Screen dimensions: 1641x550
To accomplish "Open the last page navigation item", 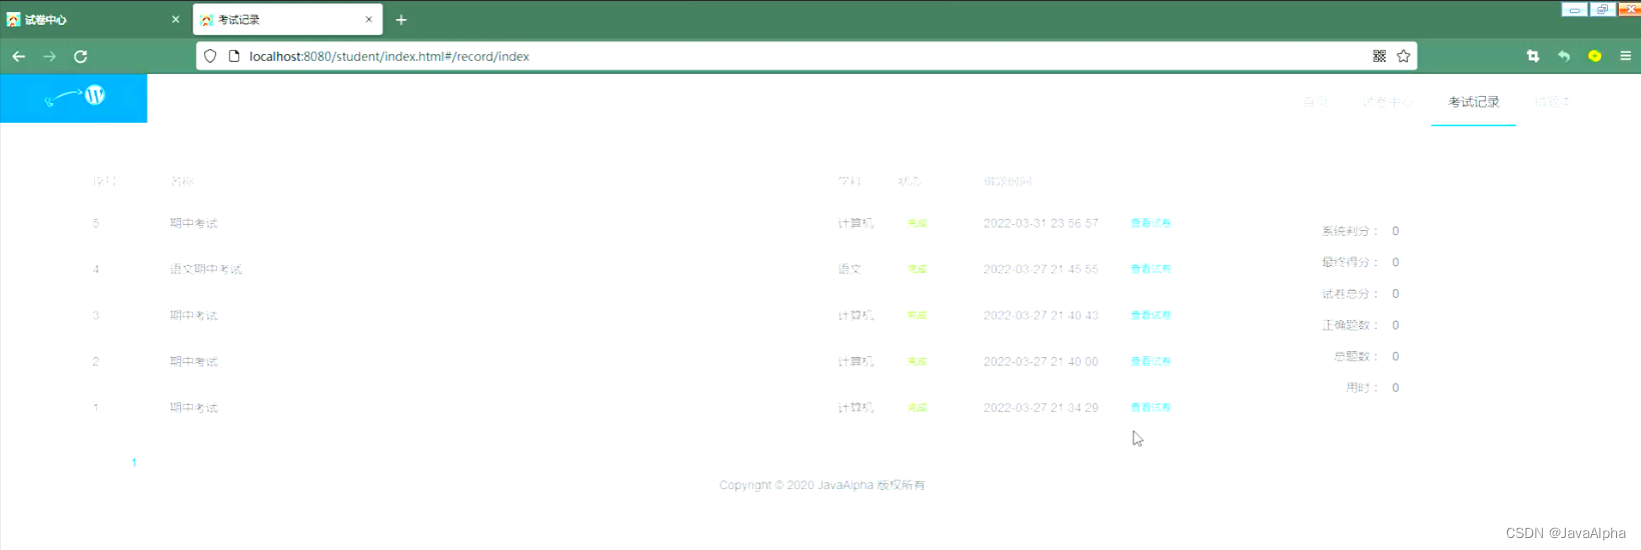I will [1551, 102].
